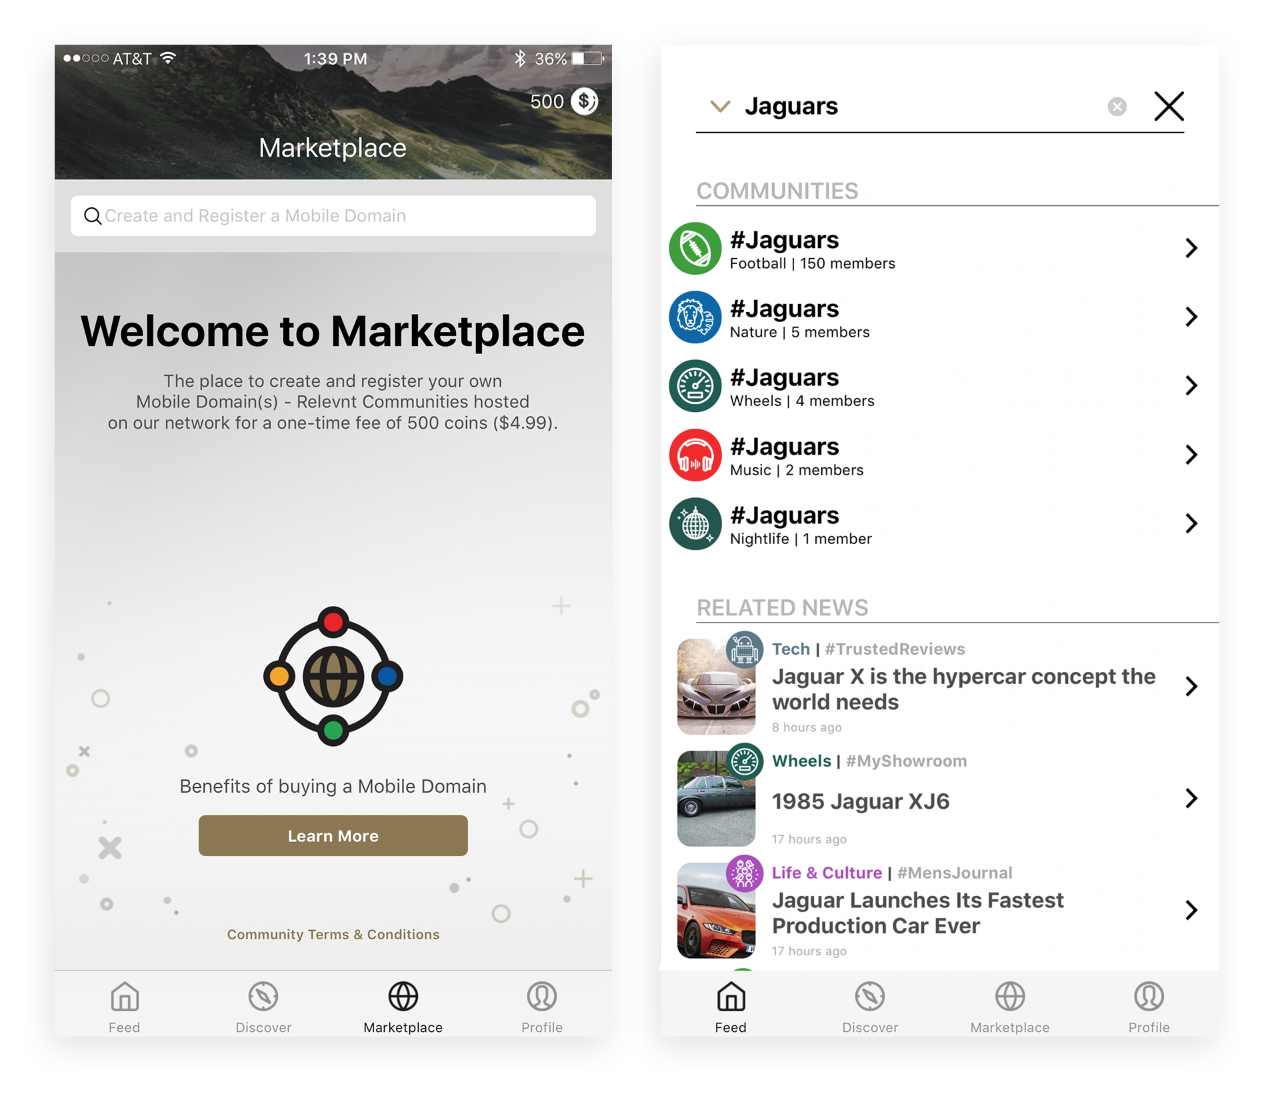Select #Jaguars Wheels 4 members row
Screen dimensions: 1278x1116
pyautogui.click(x=939, y=386)
